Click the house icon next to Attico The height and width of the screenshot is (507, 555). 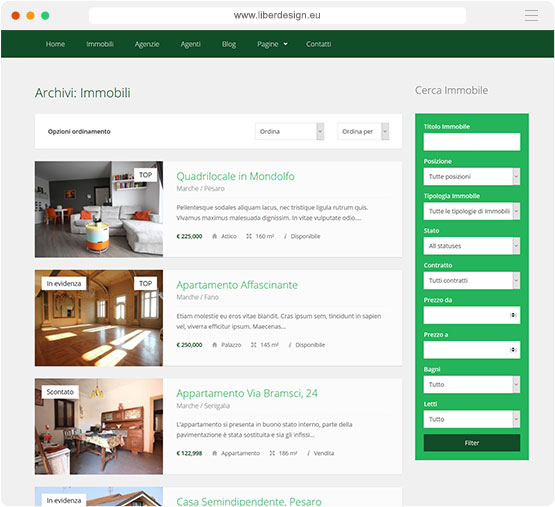tap(214, 236)
